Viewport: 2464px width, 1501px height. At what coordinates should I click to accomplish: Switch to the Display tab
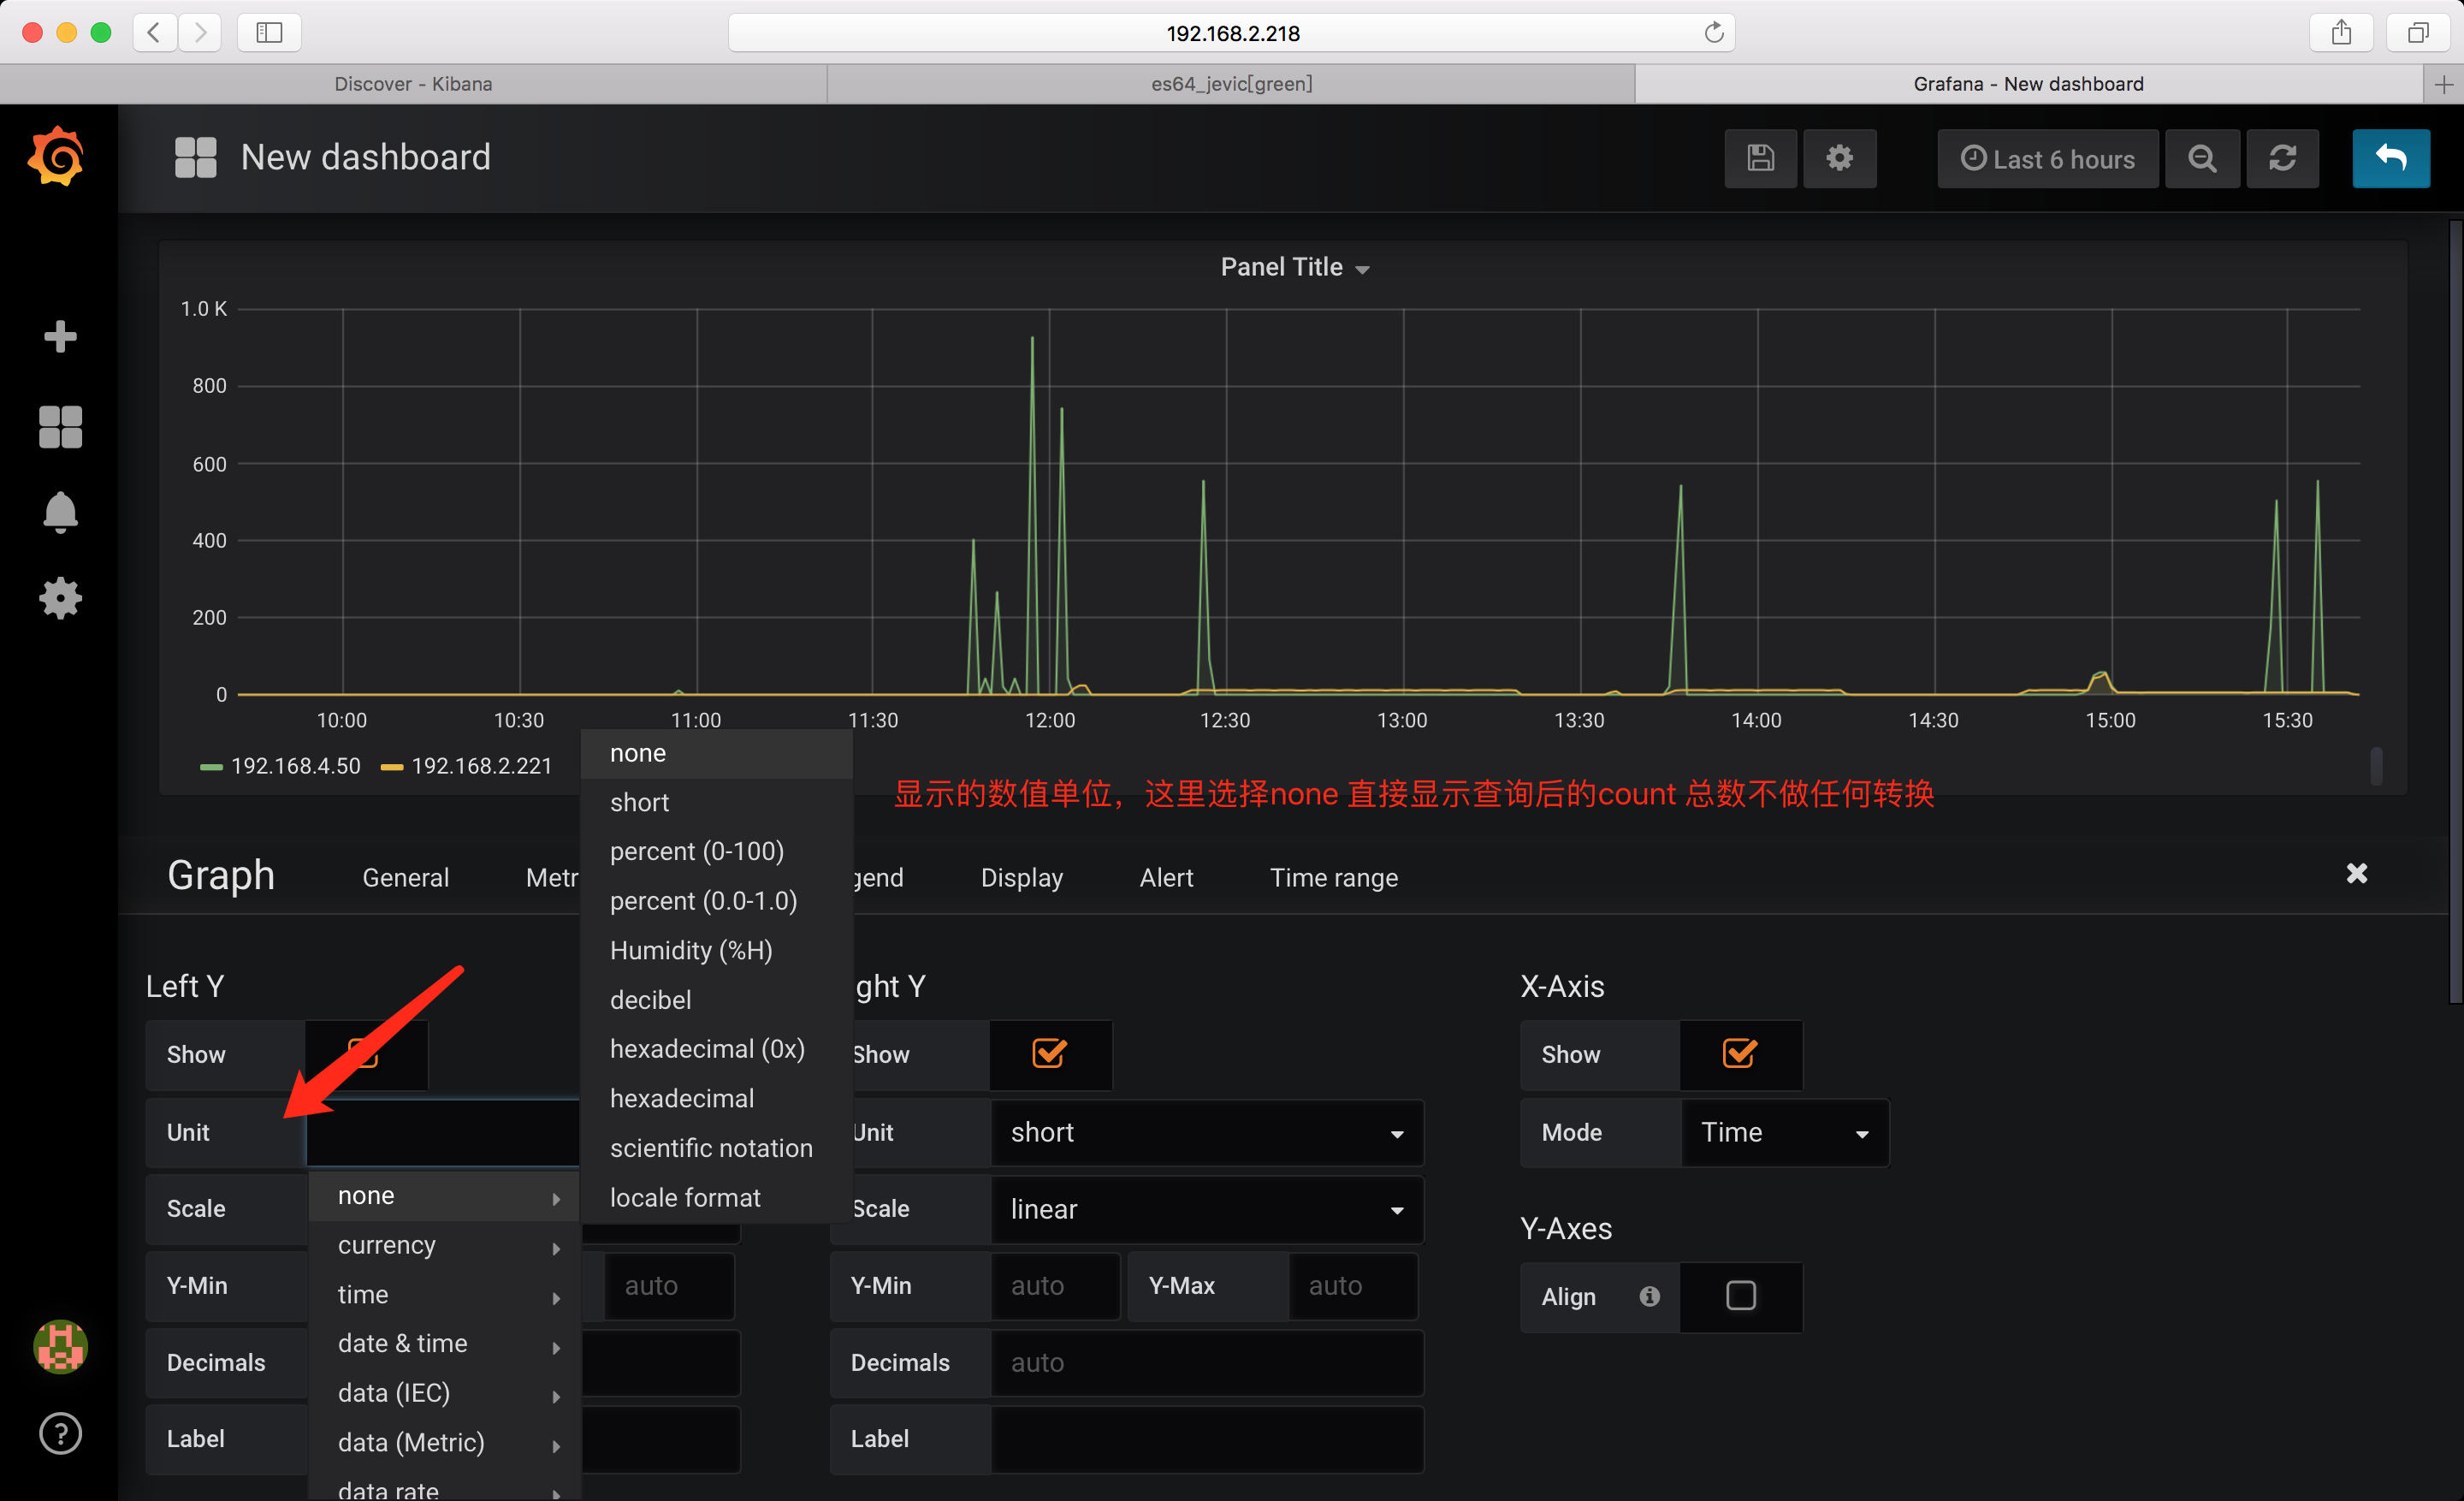click(1021, 877)
